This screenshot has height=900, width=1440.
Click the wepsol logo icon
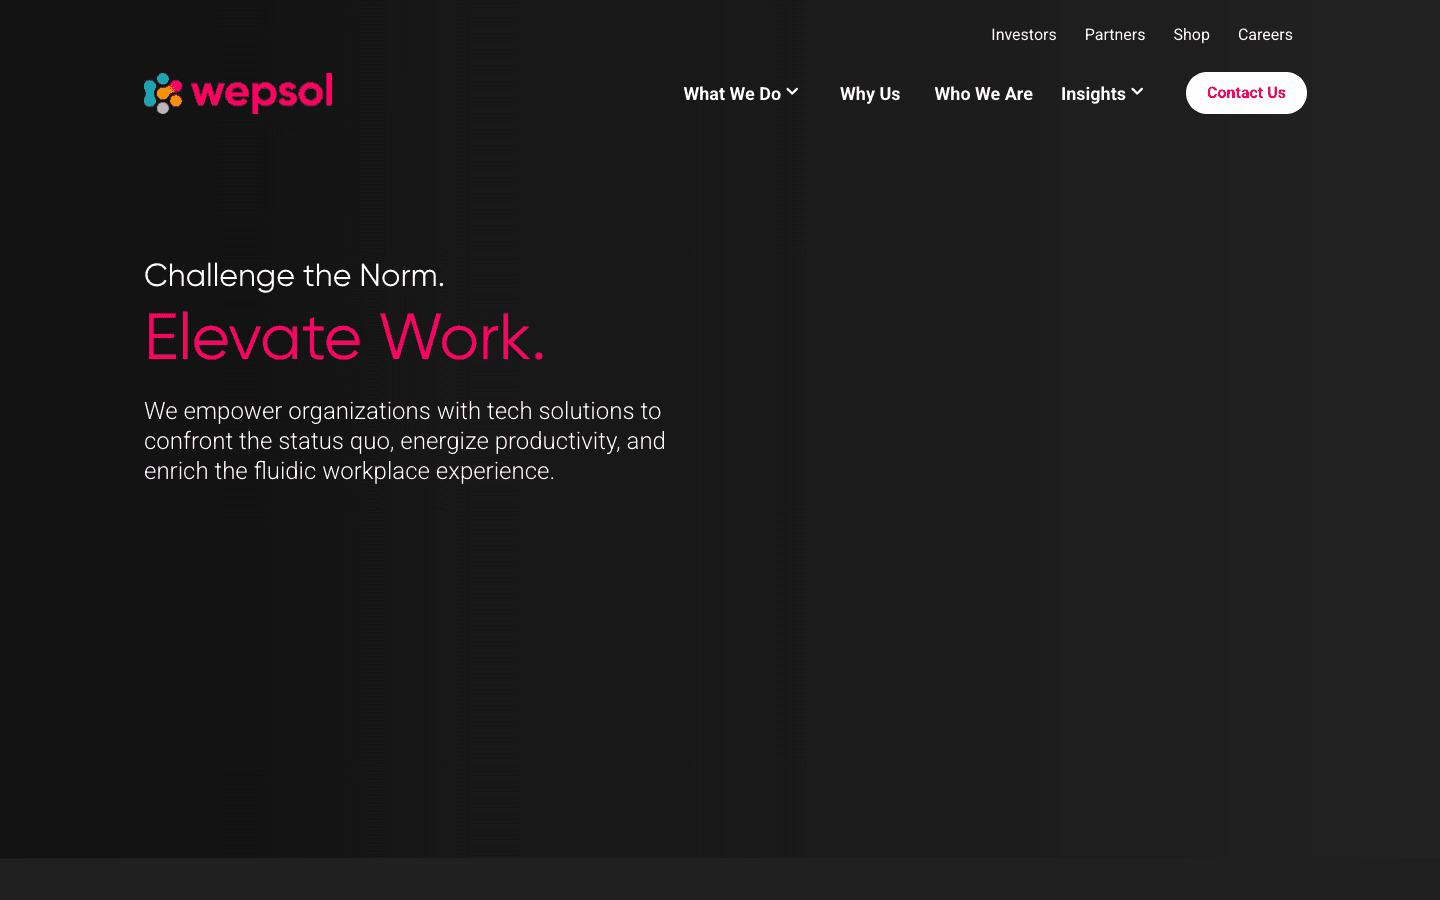click(x=163, y=93)
